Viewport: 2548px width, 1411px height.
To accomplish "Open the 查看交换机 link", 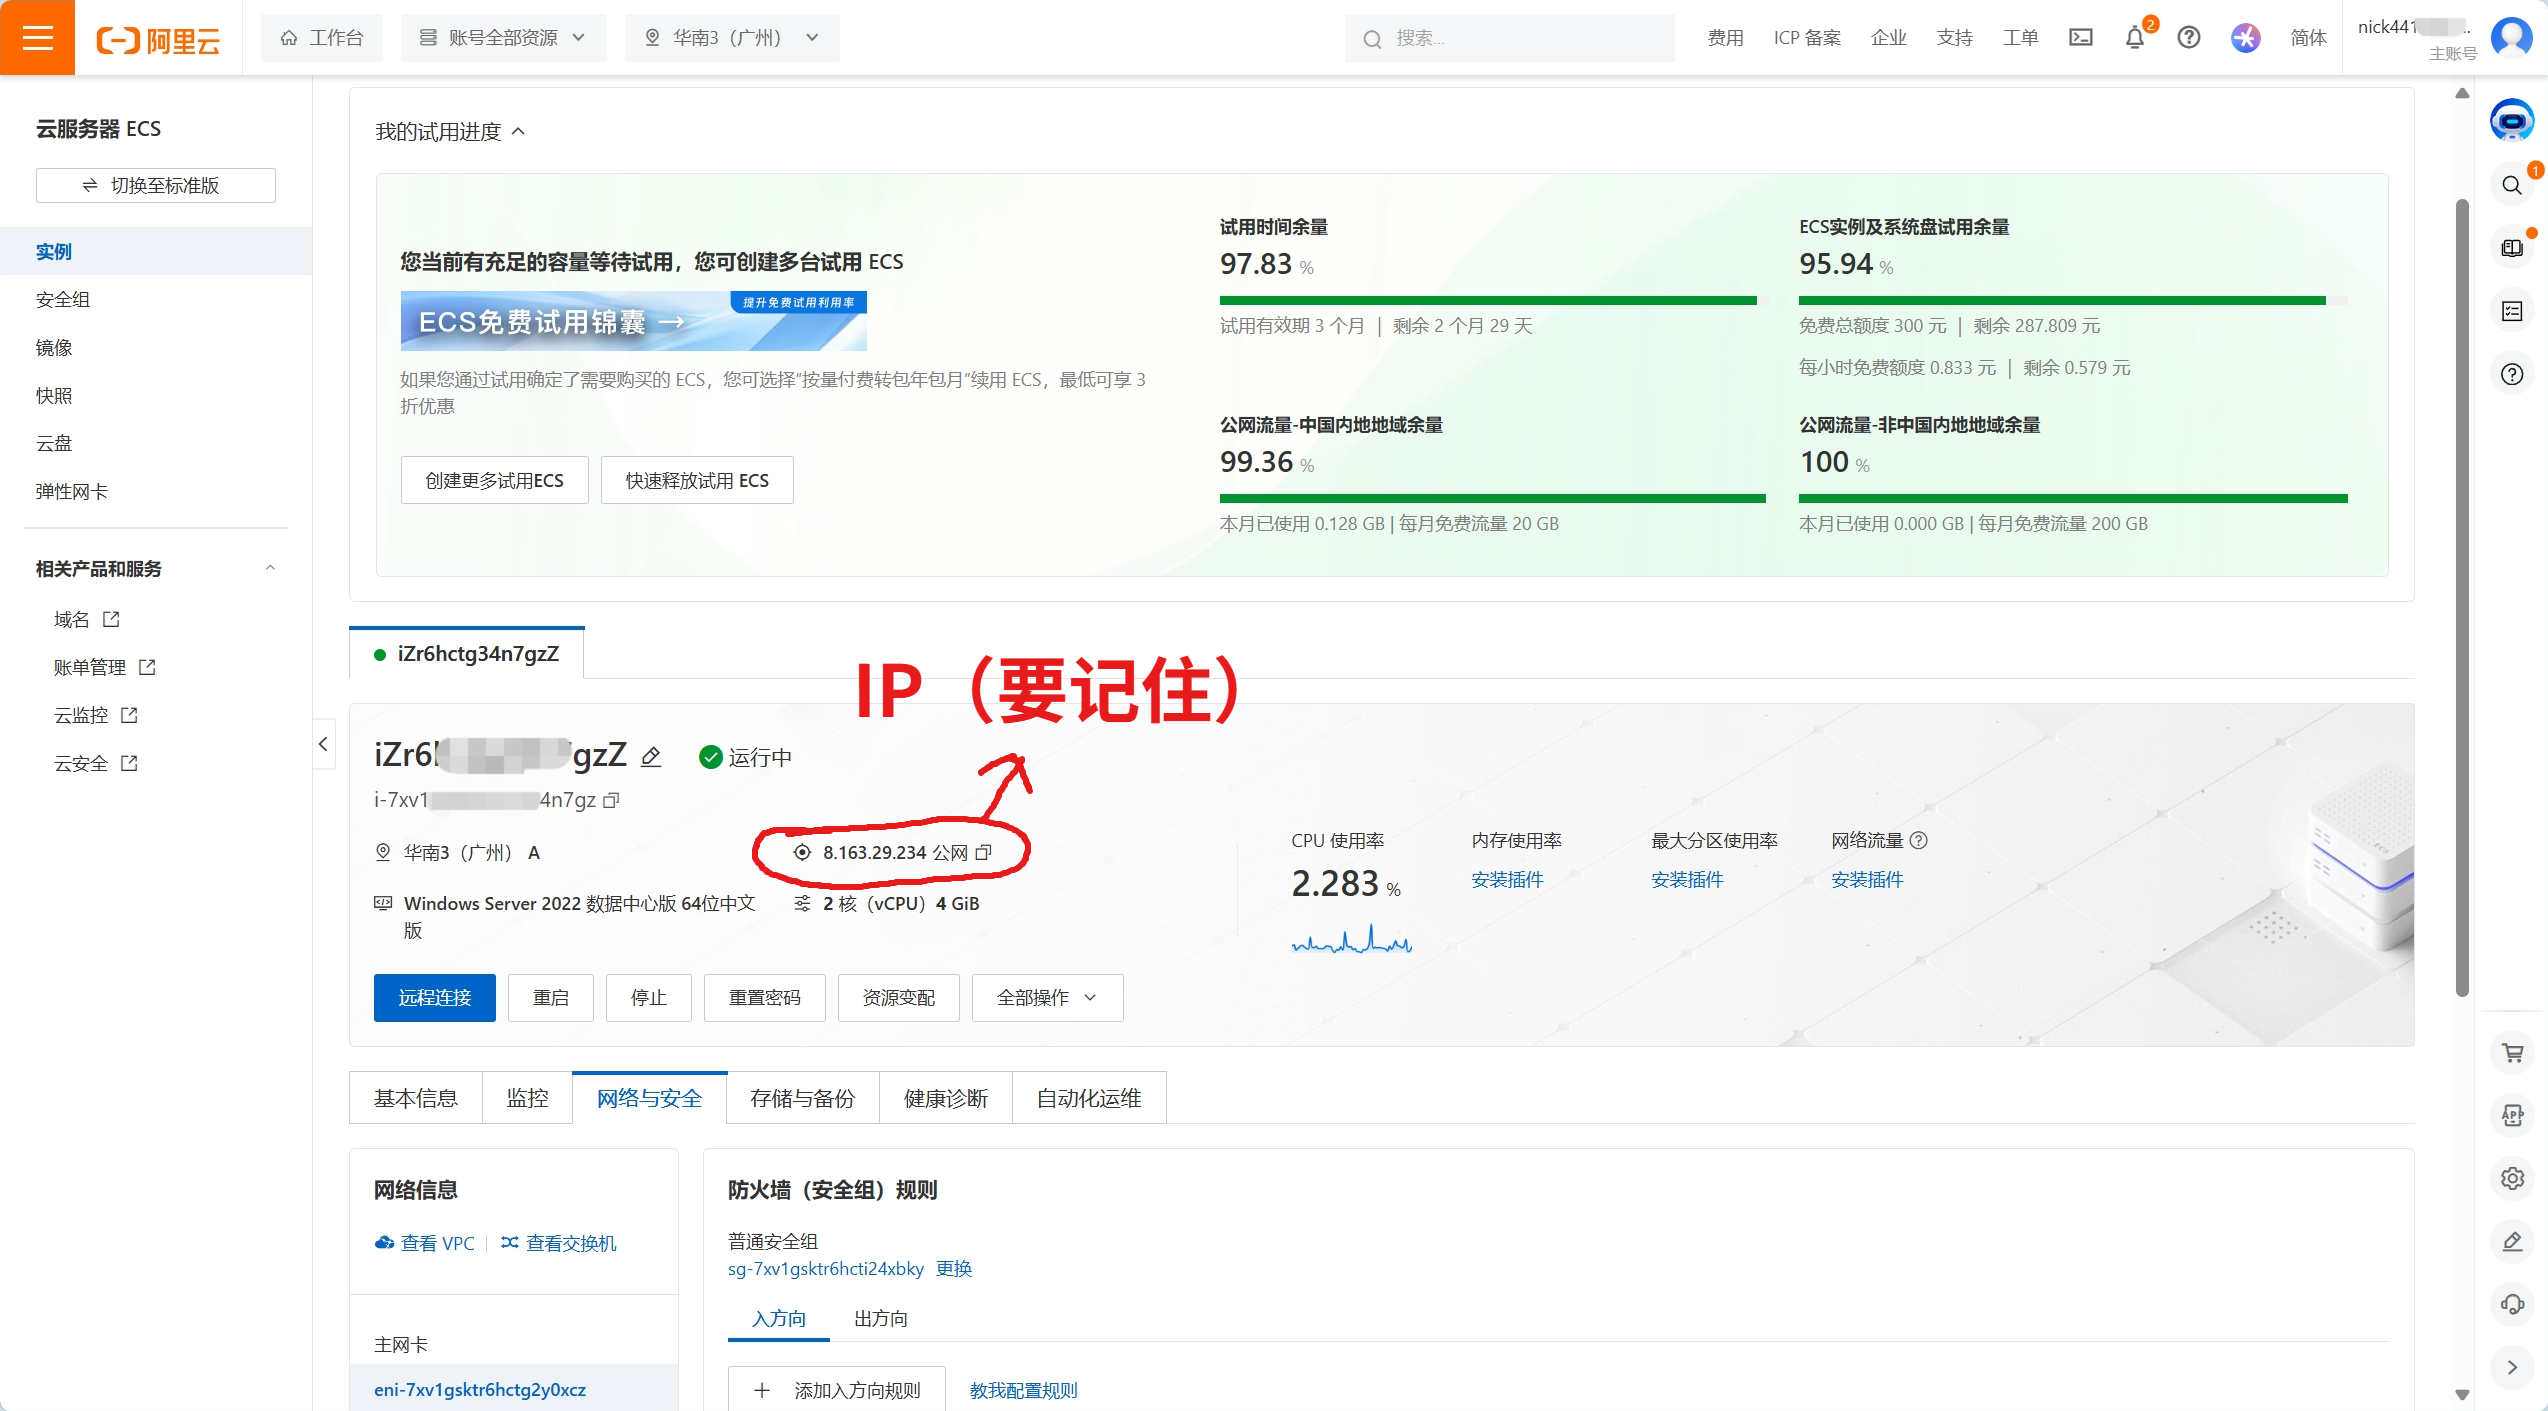I will point(560,1244).
